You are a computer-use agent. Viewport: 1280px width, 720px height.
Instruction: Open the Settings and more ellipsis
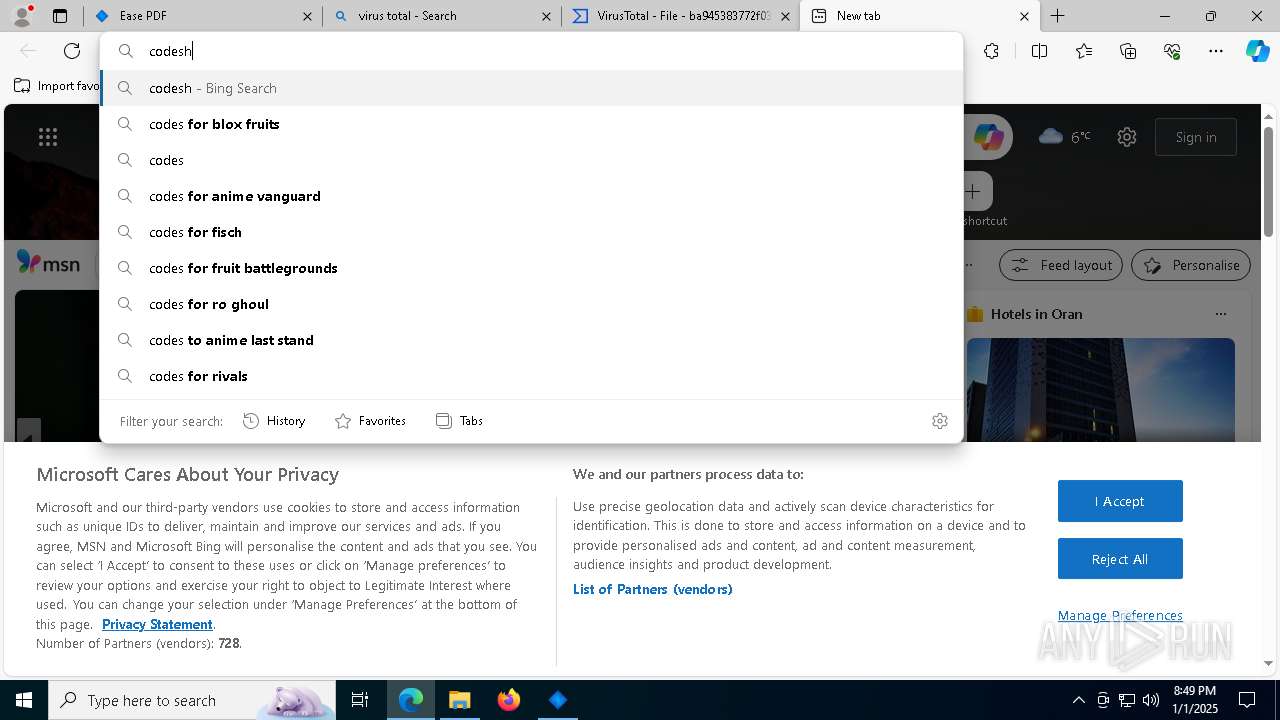pos(1216,51)
